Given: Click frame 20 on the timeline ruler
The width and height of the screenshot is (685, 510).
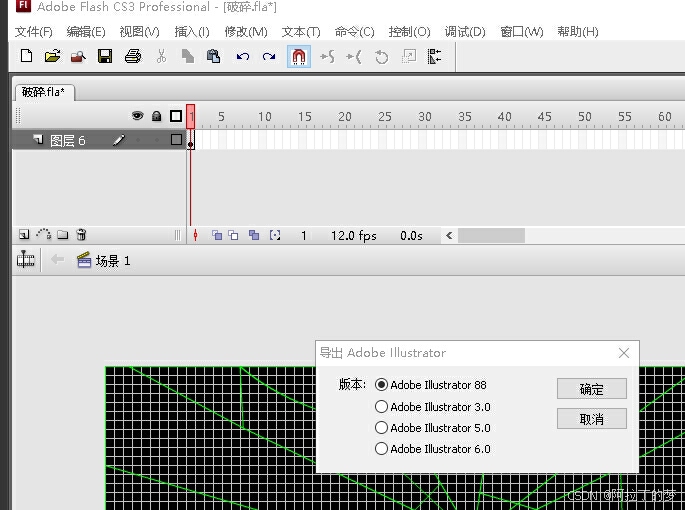Looking at the screenshot, I should pyautogui.click(x=345, y=117).
